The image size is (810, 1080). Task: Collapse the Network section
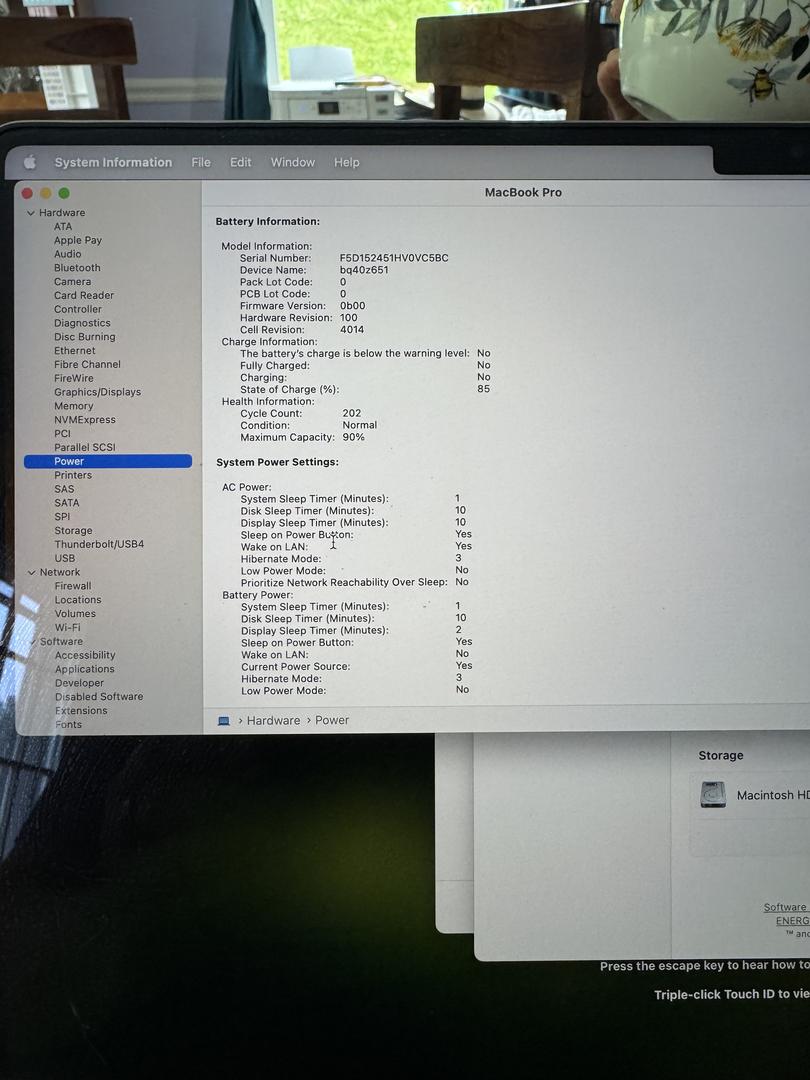pyautogui.click(x=32, y=572)
